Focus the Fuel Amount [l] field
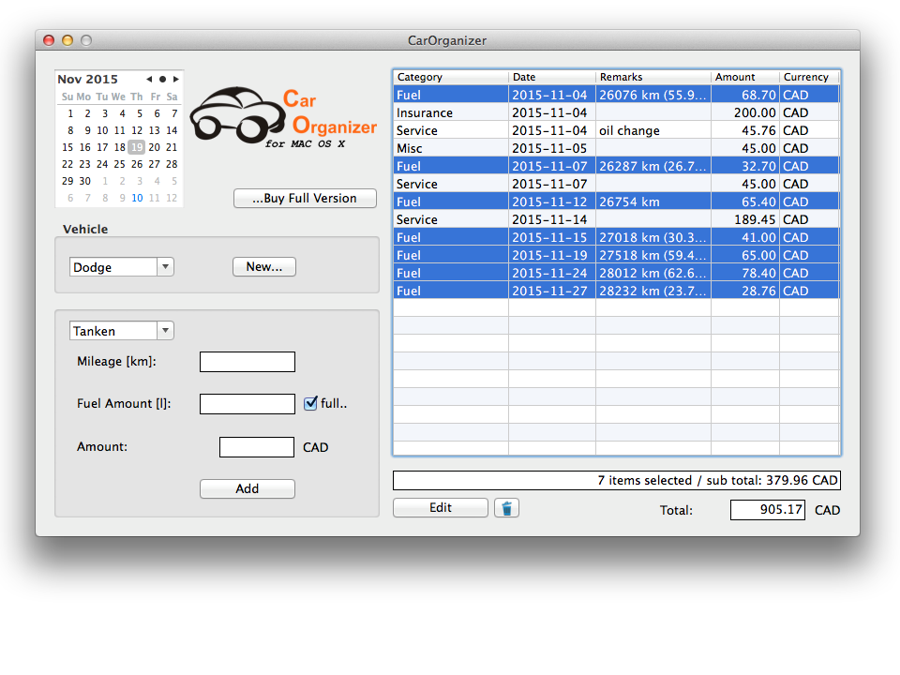900x675 pixels. [247, 404]
